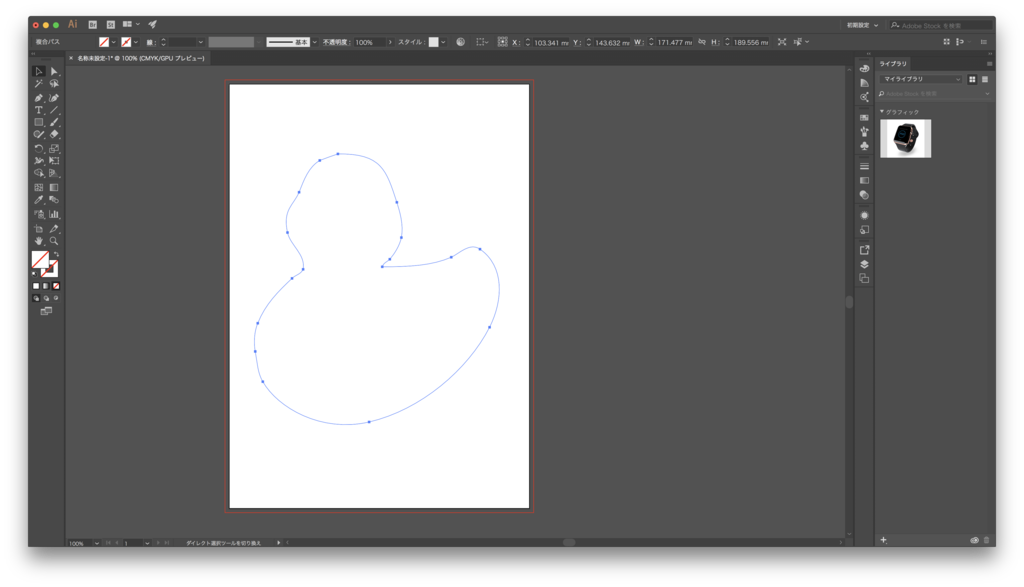1024x587 pixels.
Task: Enable Draw Inside mode
Action: point(56,298)
